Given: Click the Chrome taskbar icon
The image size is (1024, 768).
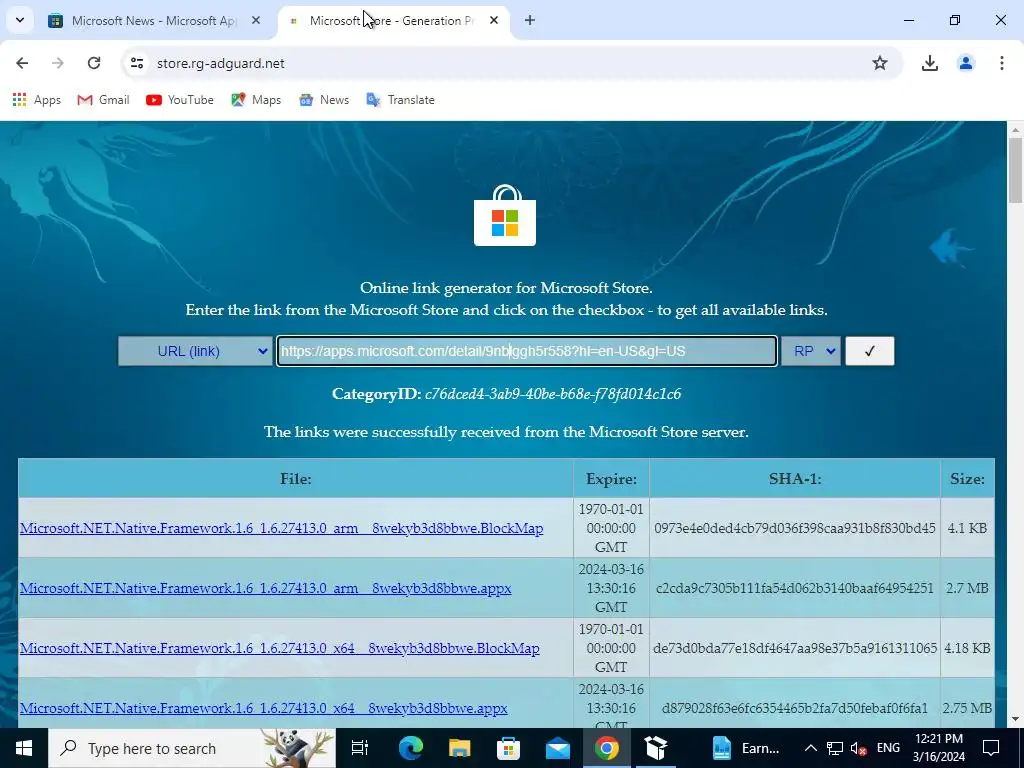Looking at the screenshot, I should pos(607,748).
